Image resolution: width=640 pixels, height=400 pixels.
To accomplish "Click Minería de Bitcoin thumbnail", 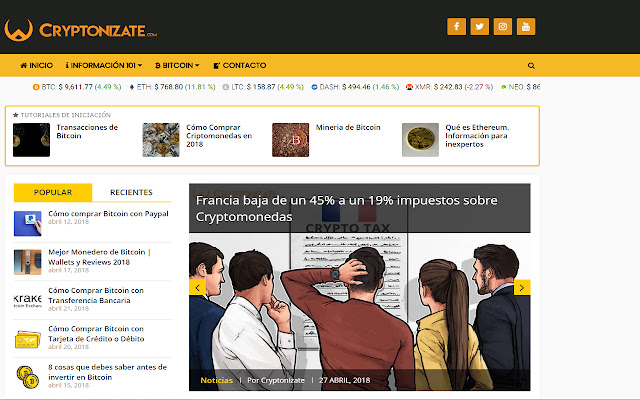I will pos(291,140).
